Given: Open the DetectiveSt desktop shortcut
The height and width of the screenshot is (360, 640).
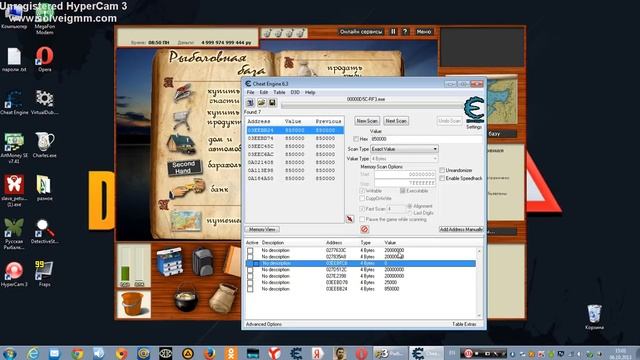Looking at the screenshot, I should click(44, 232).
